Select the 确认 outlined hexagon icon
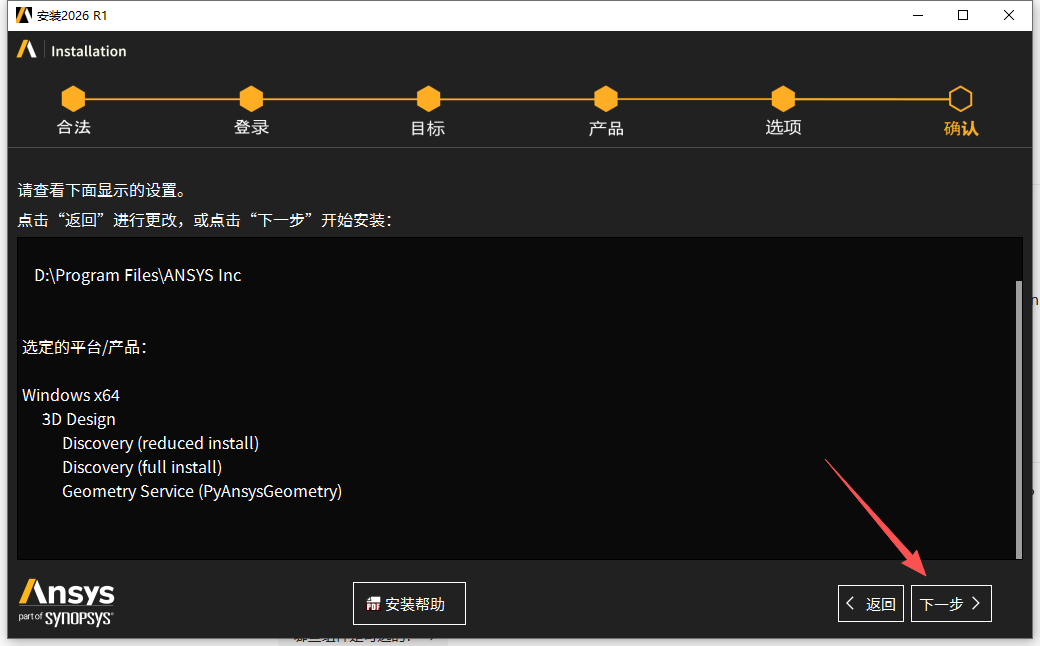The image size is (1040, 646). [x=960, y=100]
